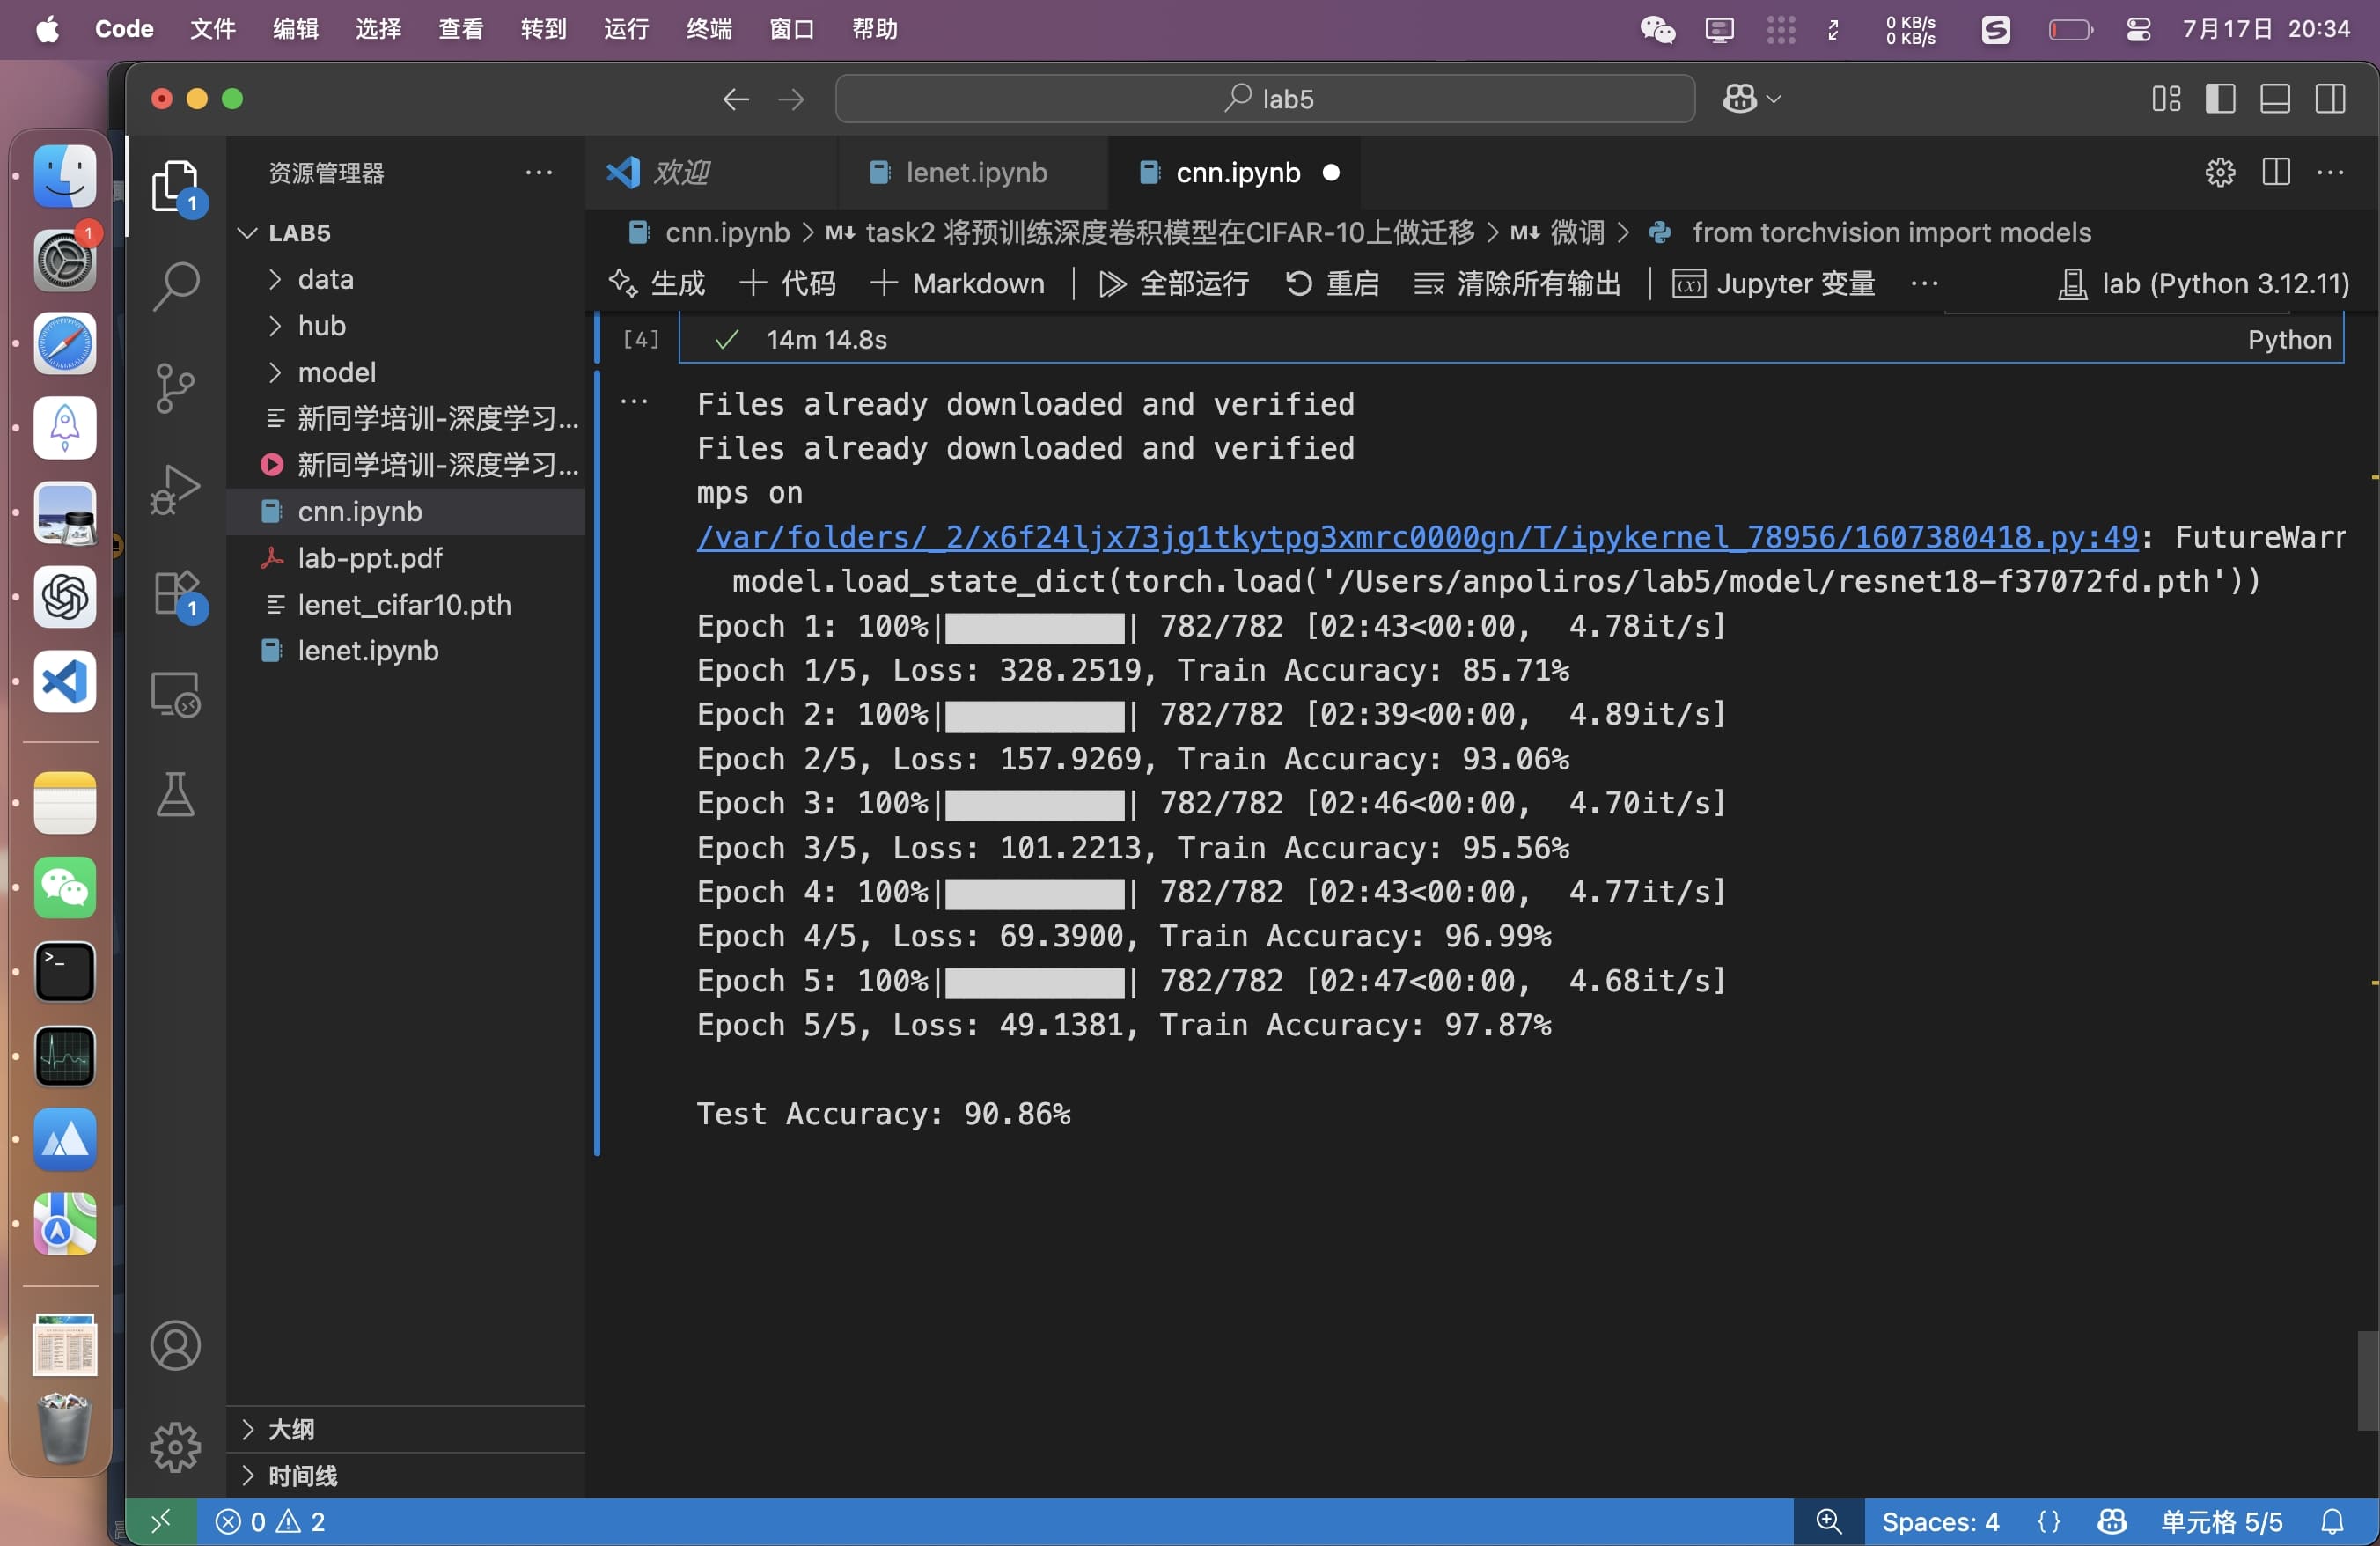This screenshot has width=2380, height=1546.
Task: Toggle the primary side bar
Action: [2220, 99]
